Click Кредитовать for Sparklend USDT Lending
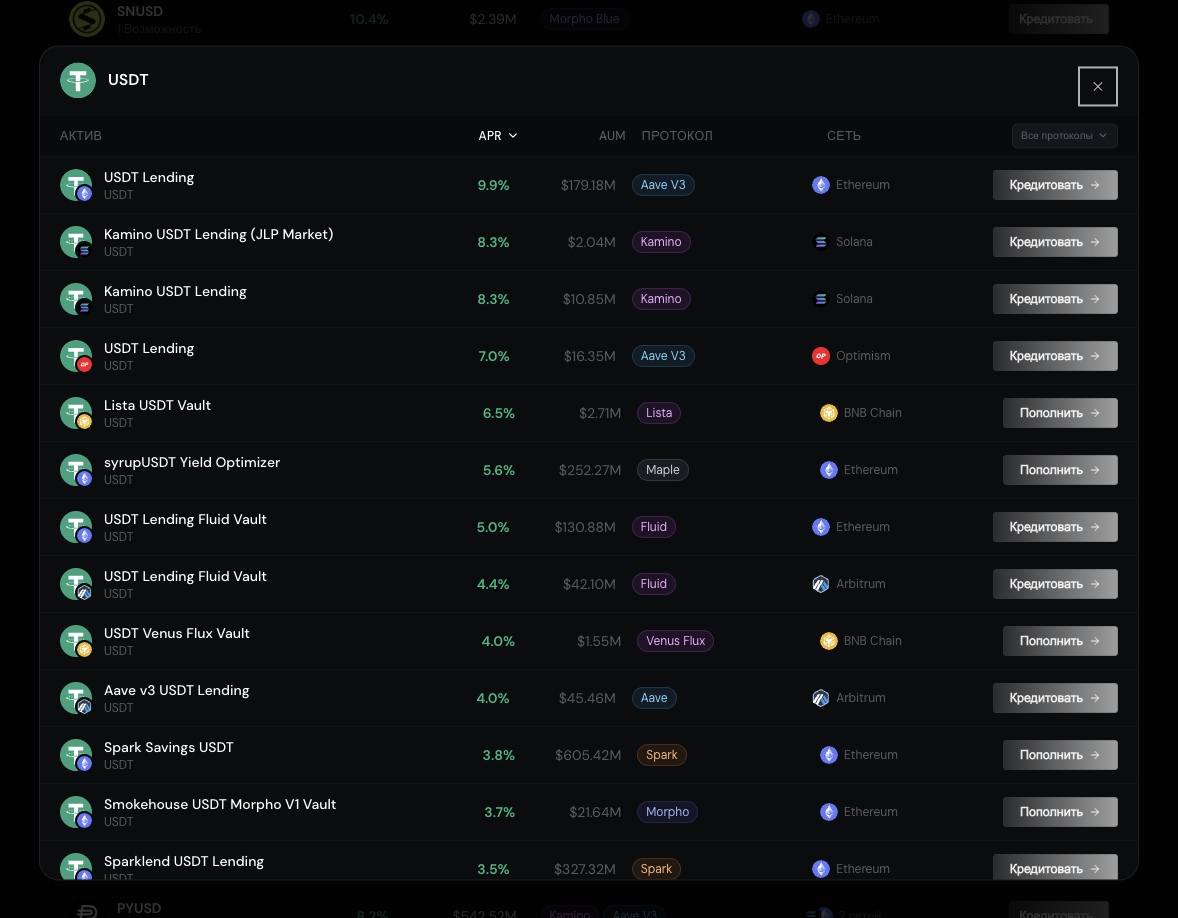The width and height of the screenshot is (1178, 918). (1055, 868)
